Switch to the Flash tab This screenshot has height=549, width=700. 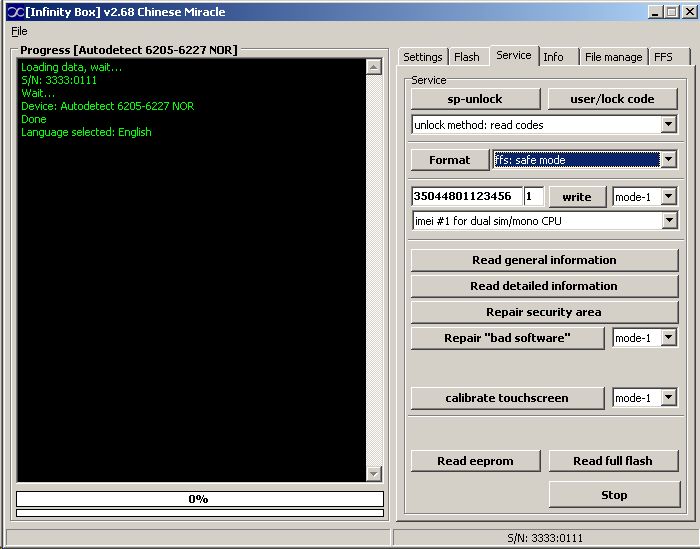pos(467,57)
